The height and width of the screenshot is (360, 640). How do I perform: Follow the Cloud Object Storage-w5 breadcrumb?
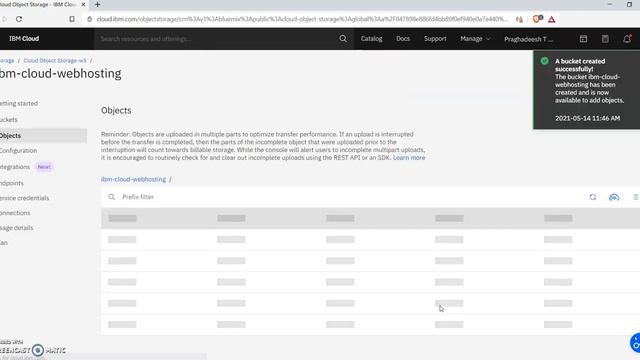pos(55,60)
